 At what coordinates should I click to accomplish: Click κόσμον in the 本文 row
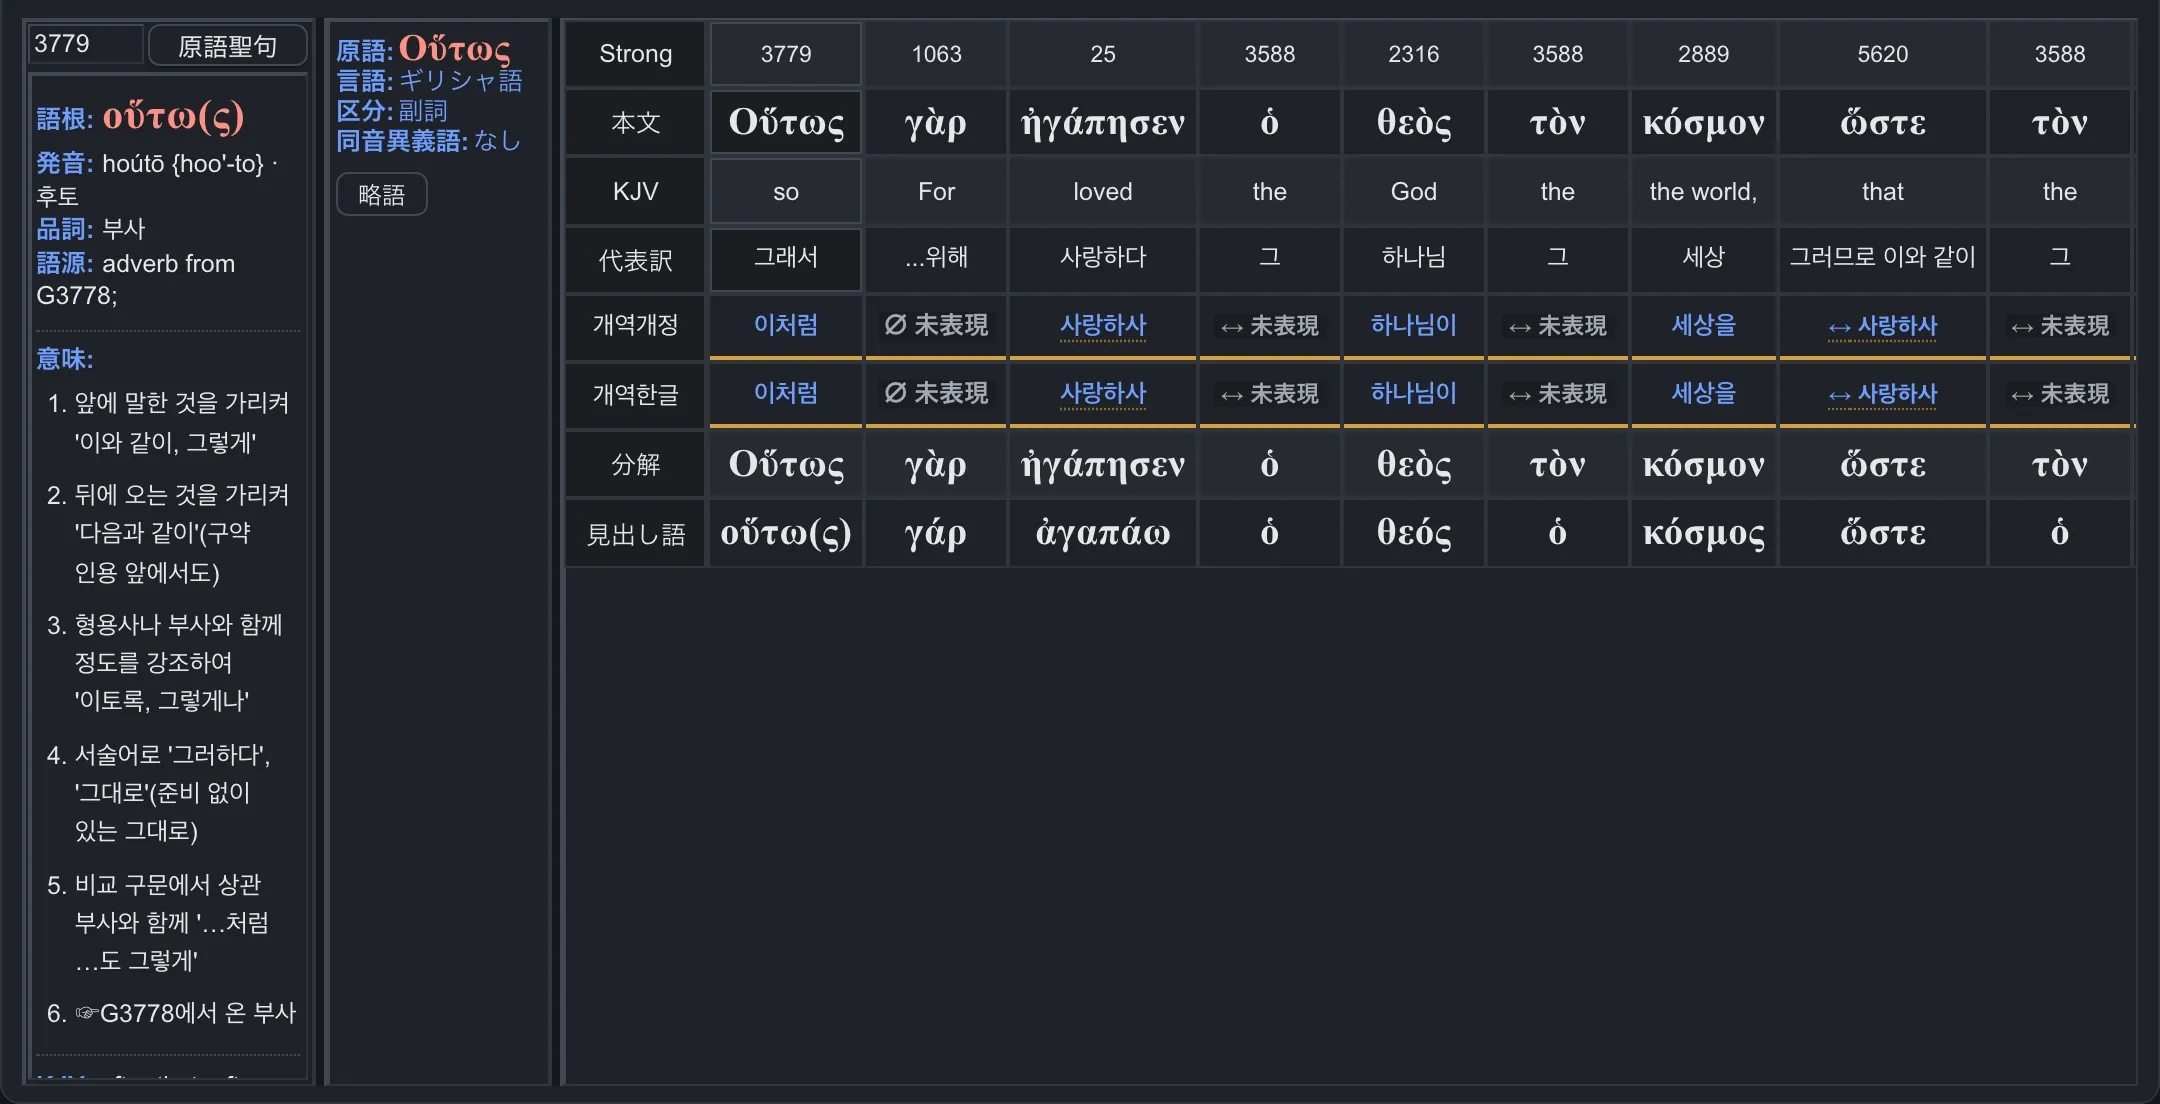(1704, 122)
